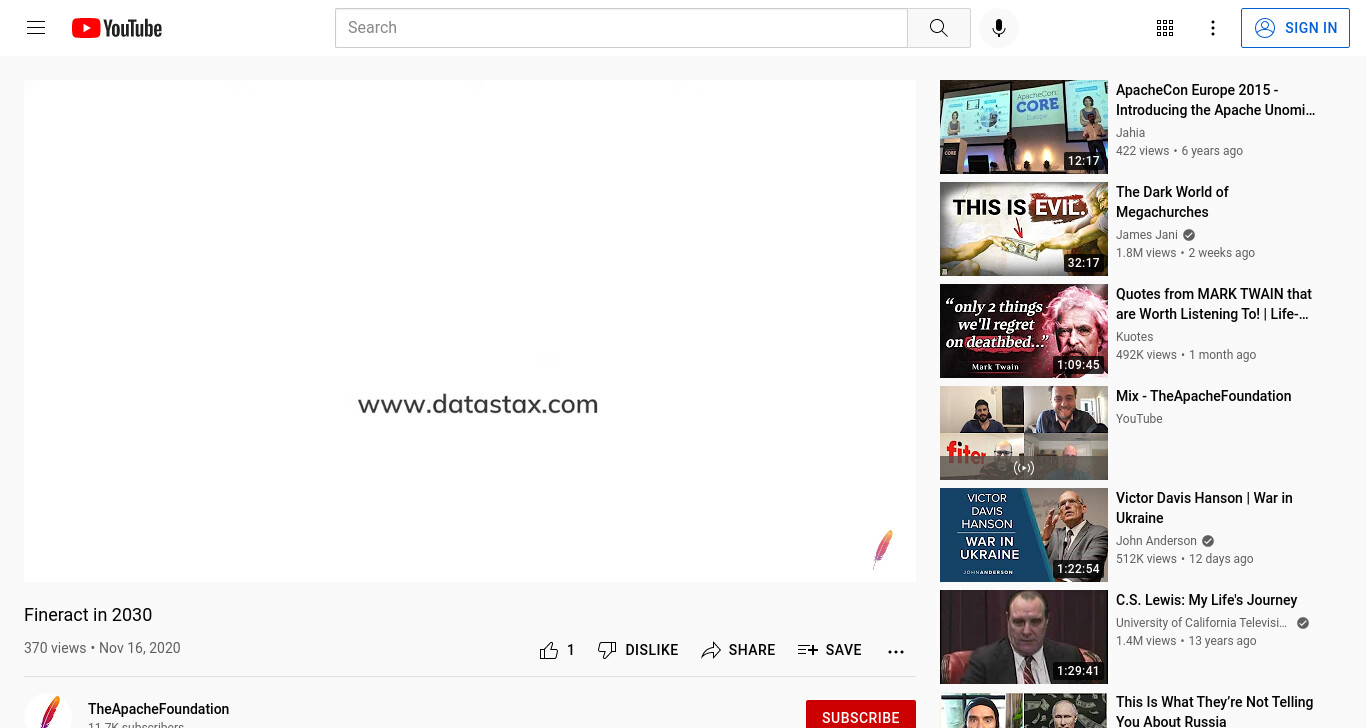
Task: Open the YouTube apps grid
Action: point(1165,28)
